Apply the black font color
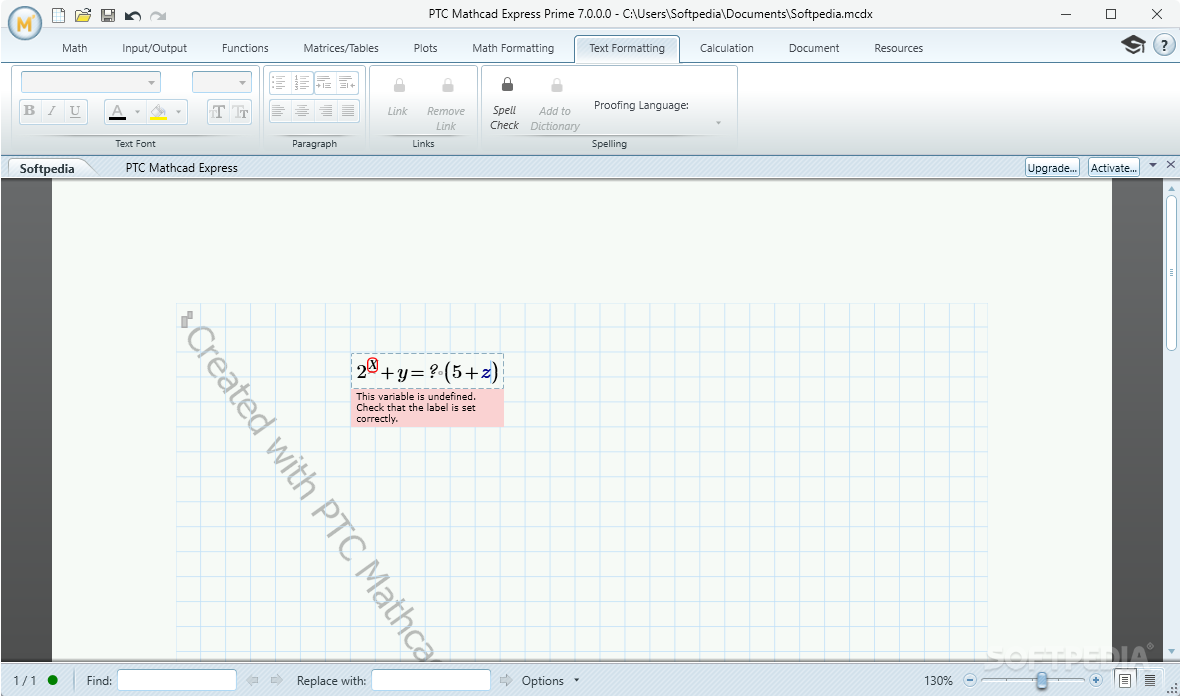 117,112
